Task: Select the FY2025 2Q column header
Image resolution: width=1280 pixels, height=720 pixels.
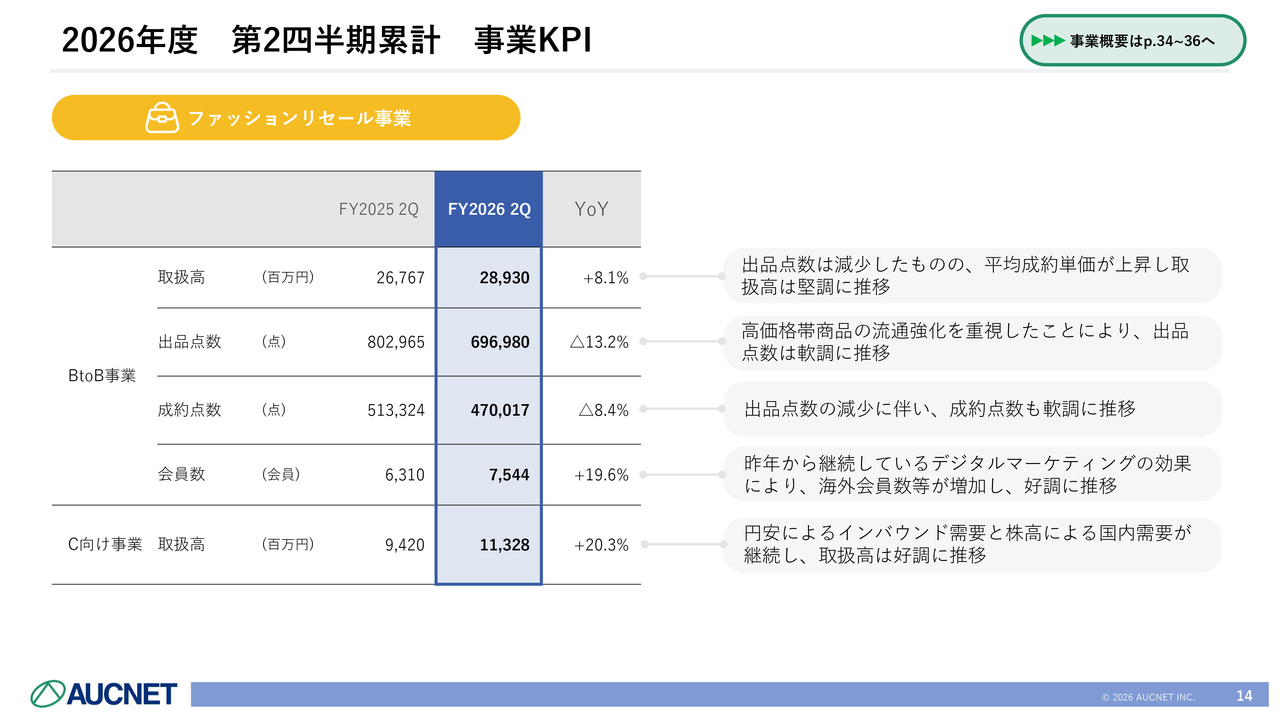Action: point(379,209)
